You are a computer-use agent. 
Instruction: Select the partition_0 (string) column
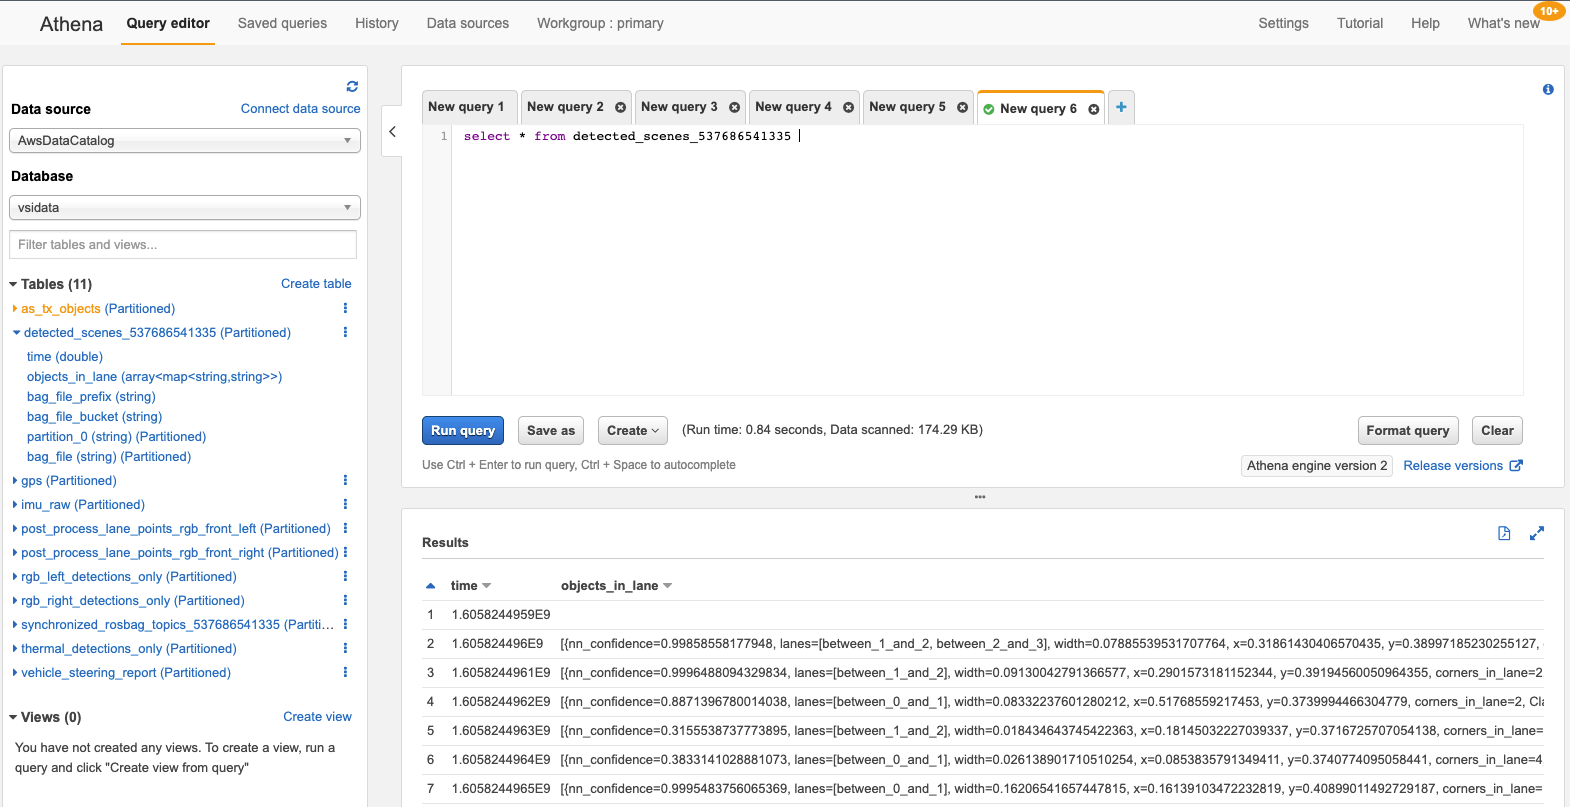[116, 437]
